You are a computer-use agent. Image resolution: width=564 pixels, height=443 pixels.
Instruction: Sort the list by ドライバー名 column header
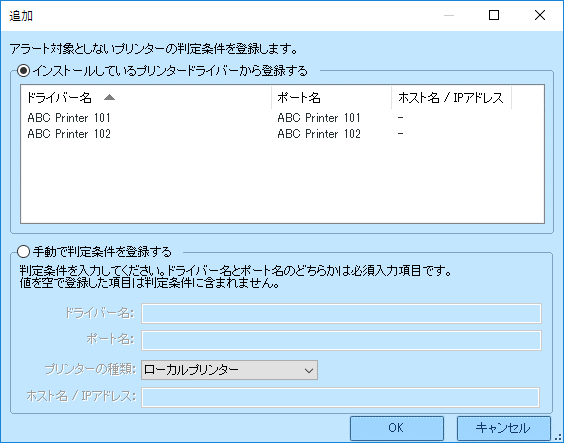pos(146,97)
